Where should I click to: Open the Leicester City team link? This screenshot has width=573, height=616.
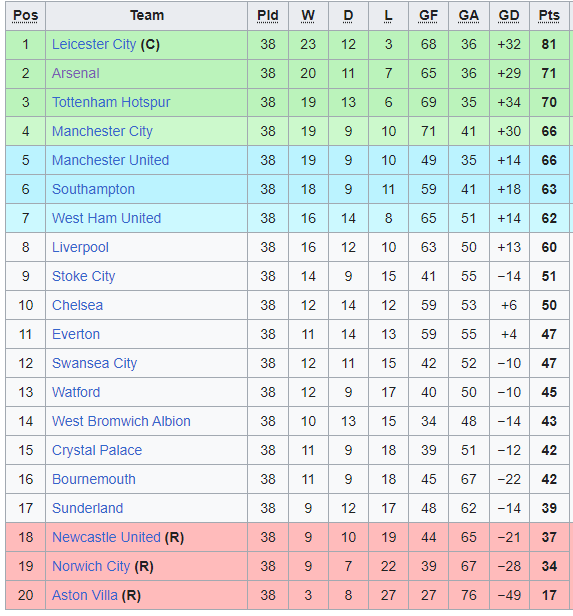(94, 44)
